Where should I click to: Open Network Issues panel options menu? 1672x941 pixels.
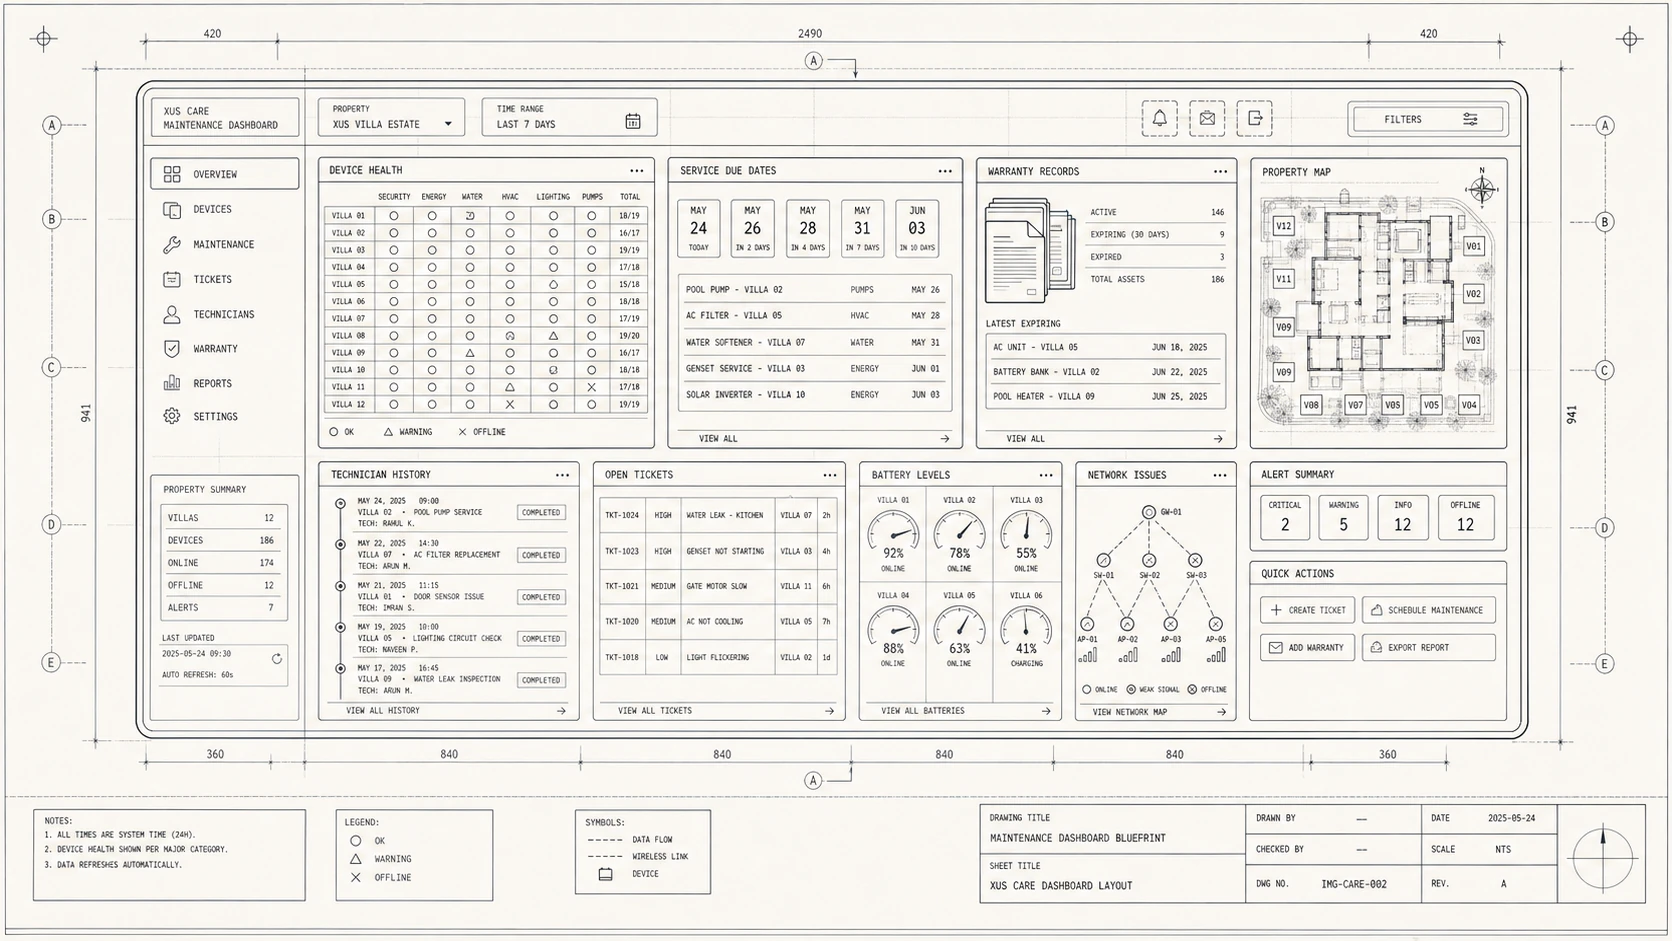tap(1220, 475)
